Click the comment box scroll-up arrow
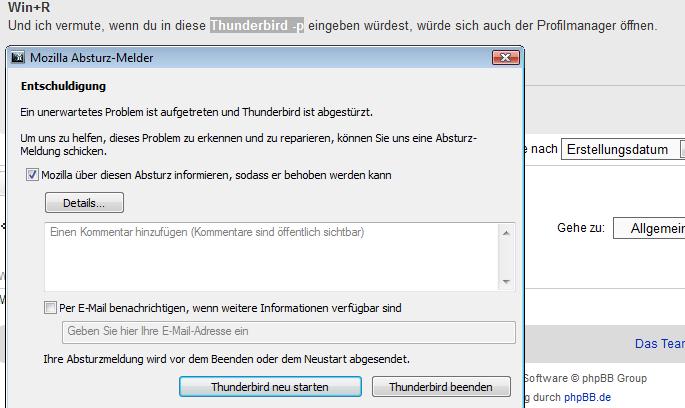The image size is (685, 408). 506,233
